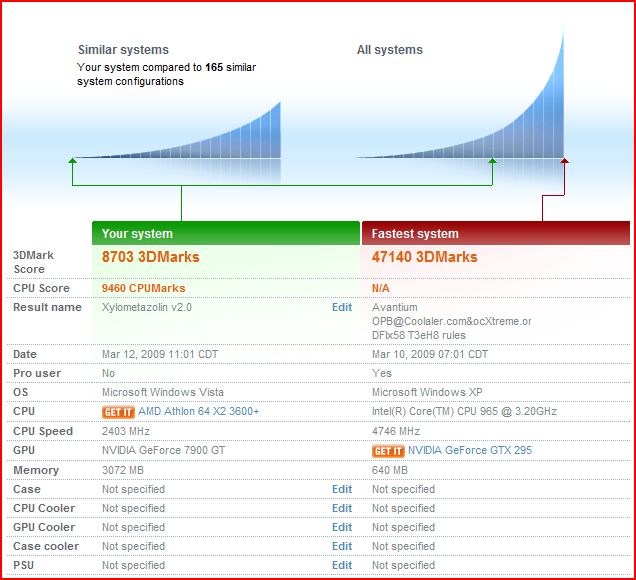Click the N/A CPU score value
The height and width of the screenshot is (580, 636).
tap(380, 288)
